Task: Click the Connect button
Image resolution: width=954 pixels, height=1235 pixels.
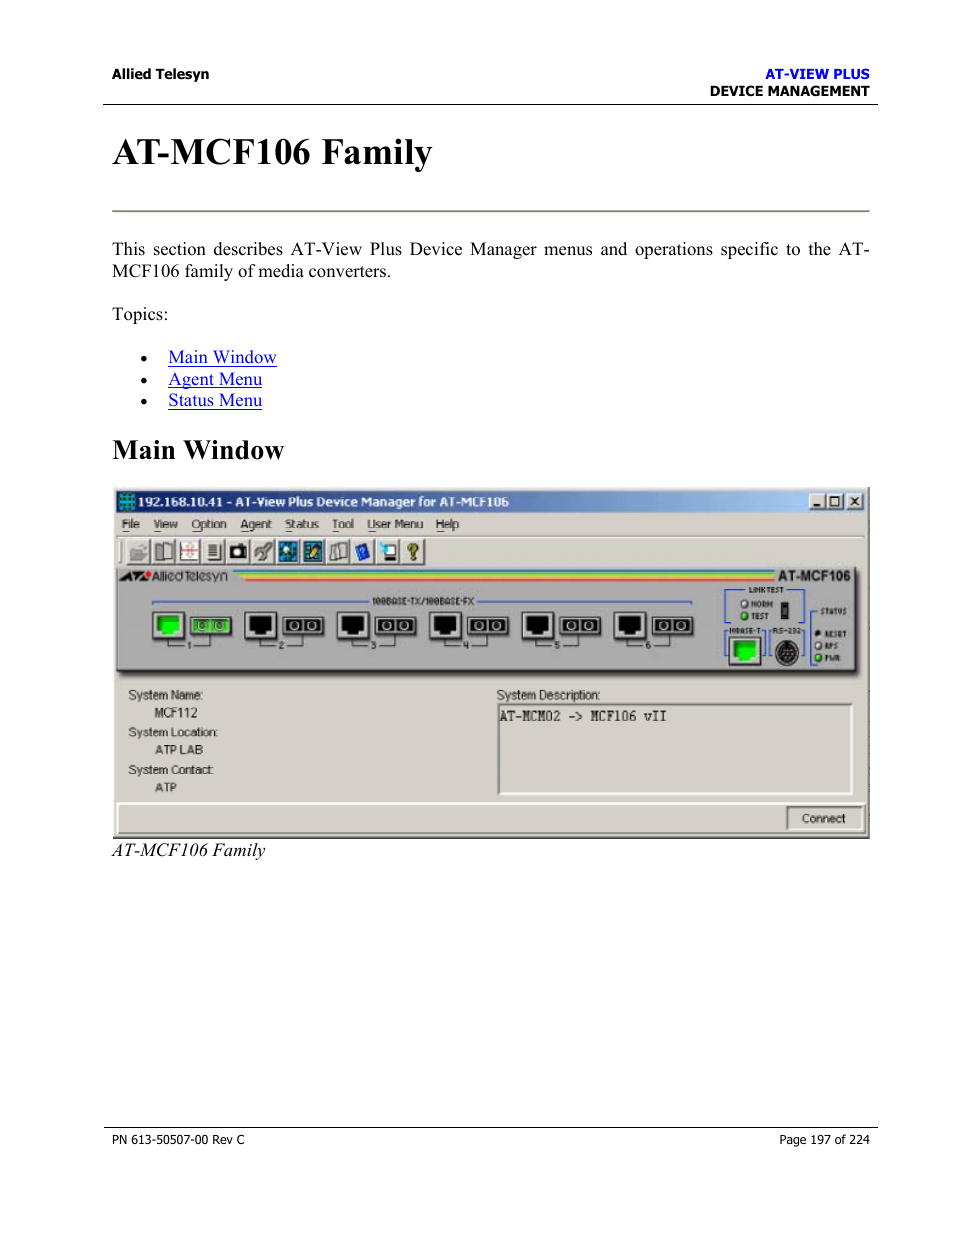Action: click(823, 818)
